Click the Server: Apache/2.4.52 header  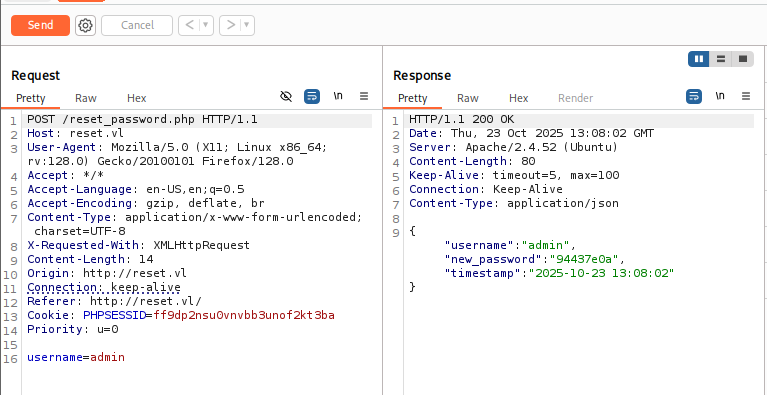514,148
